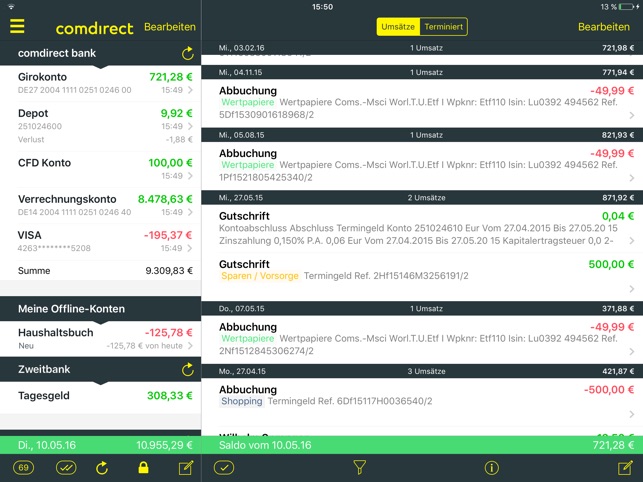This screenshot has width=643, height=482.
Task: Refresh the comdirect bank accounts
Action: pos(187,53)
